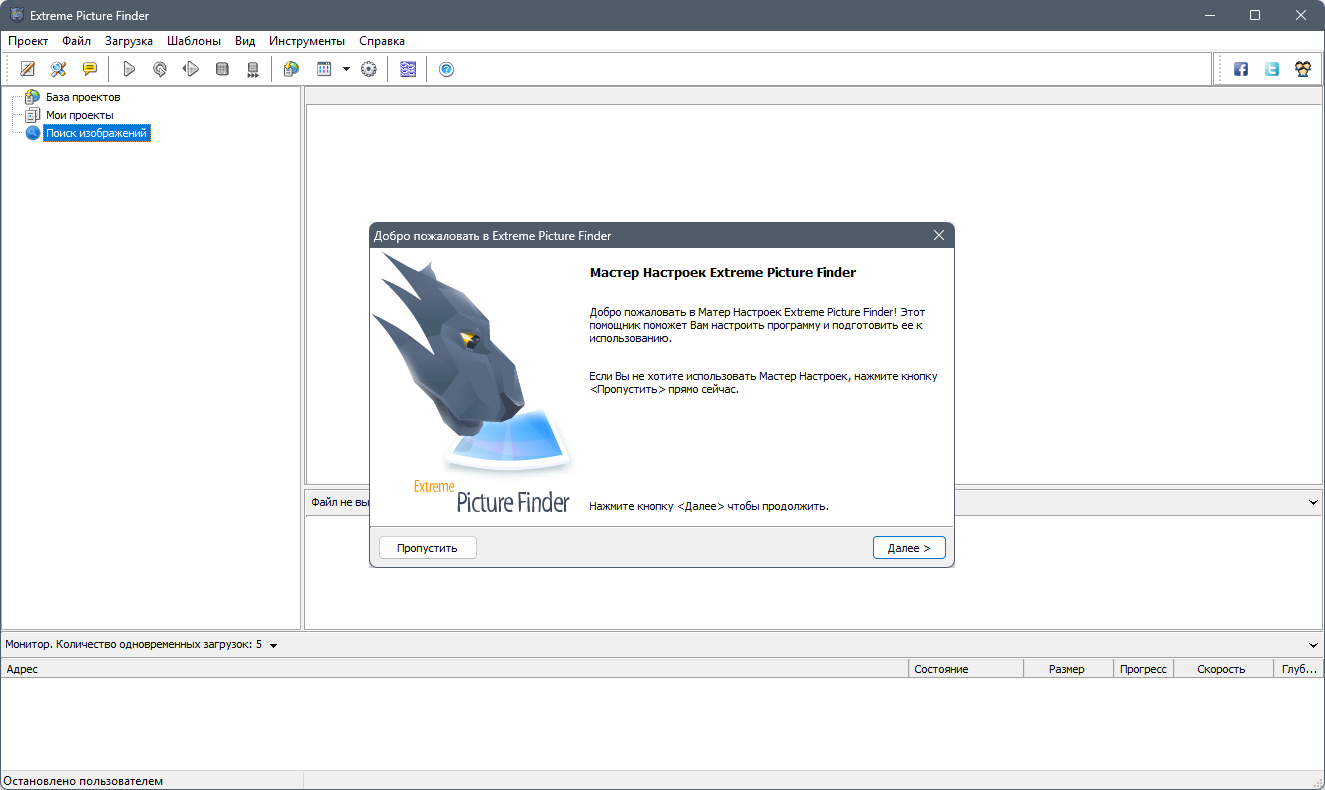Open the browser globe icon on toolbar
Viewport: 1325px width, 790px height.
click(290, 68)
